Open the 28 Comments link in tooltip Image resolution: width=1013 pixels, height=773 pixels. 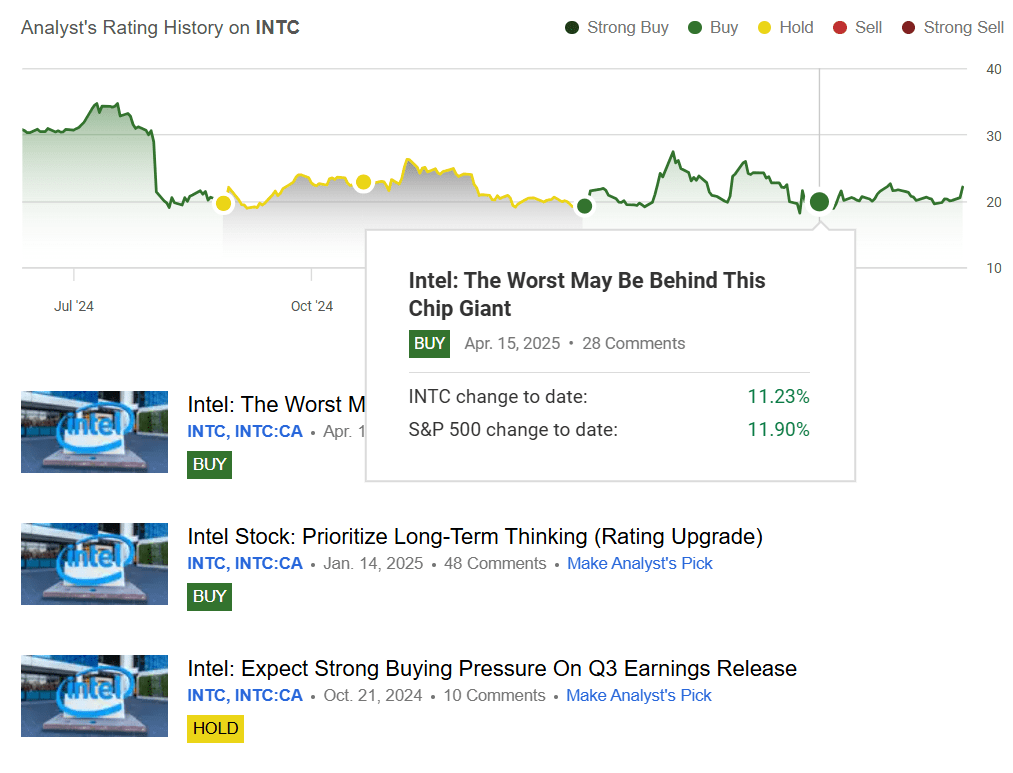(633, 343)
